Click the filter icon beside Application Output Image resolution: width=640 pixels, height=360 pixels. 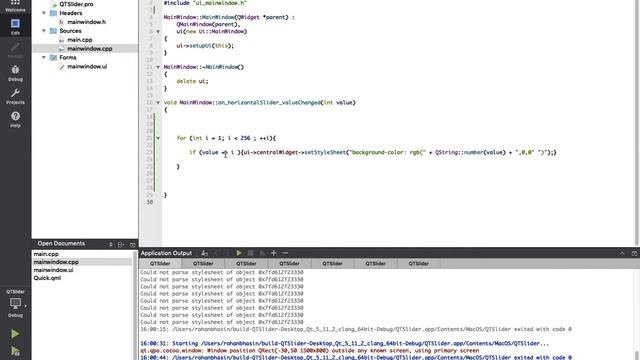(x=204, y=253)
